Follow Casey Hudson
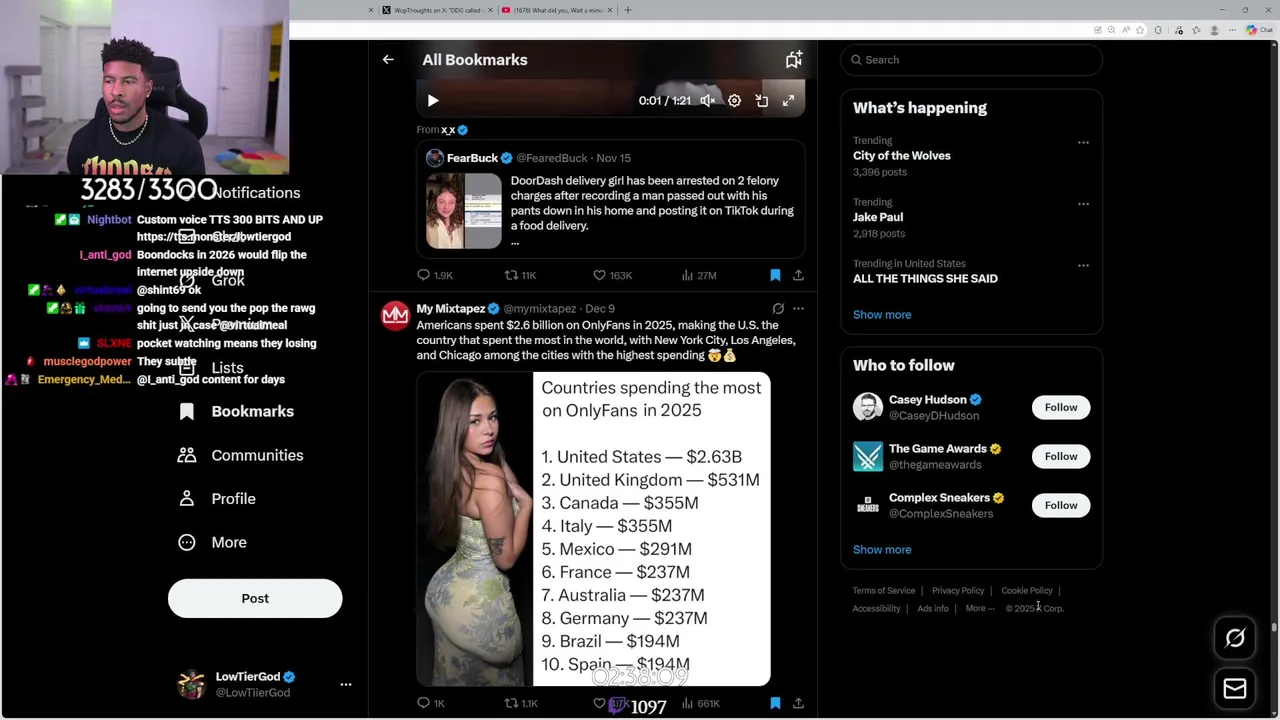This screenshot has height=720, width=1280. pyautogui.click(x=1061, y=407)
